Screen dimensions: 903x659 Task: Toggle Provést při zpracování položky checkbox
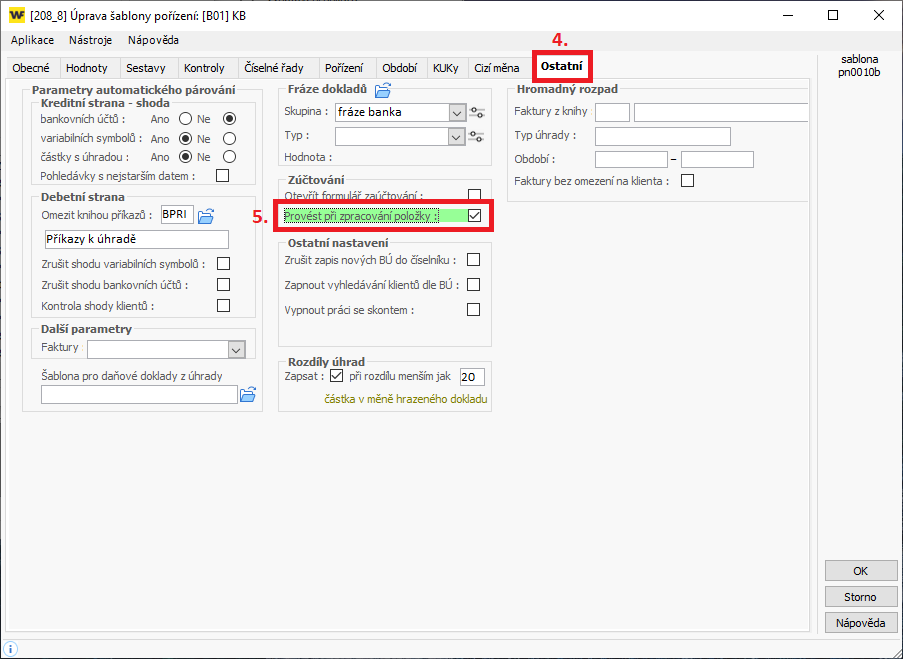475,215
